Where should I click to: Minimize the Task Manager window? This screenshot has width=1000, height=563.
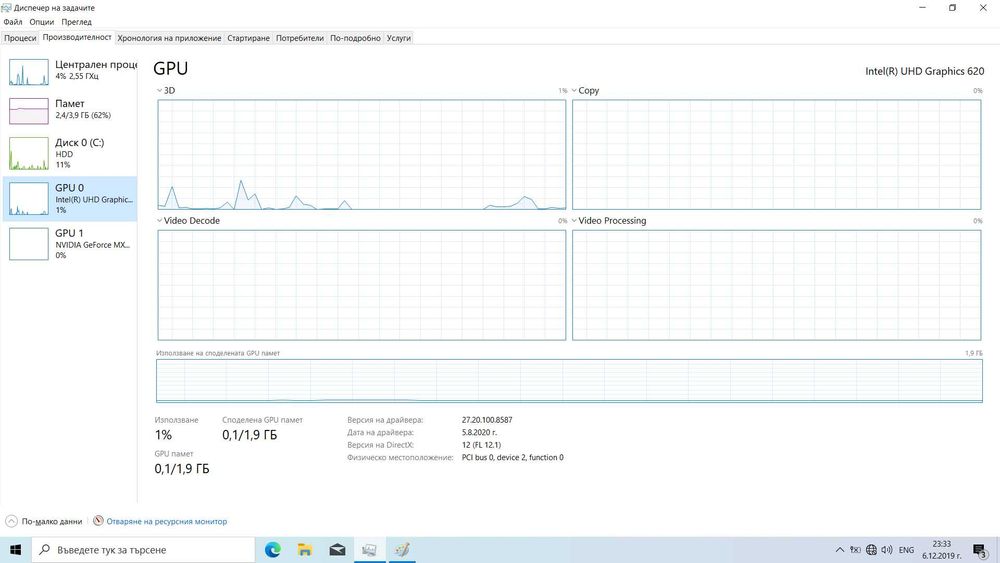pyautogui.click(x=922, y=8)
